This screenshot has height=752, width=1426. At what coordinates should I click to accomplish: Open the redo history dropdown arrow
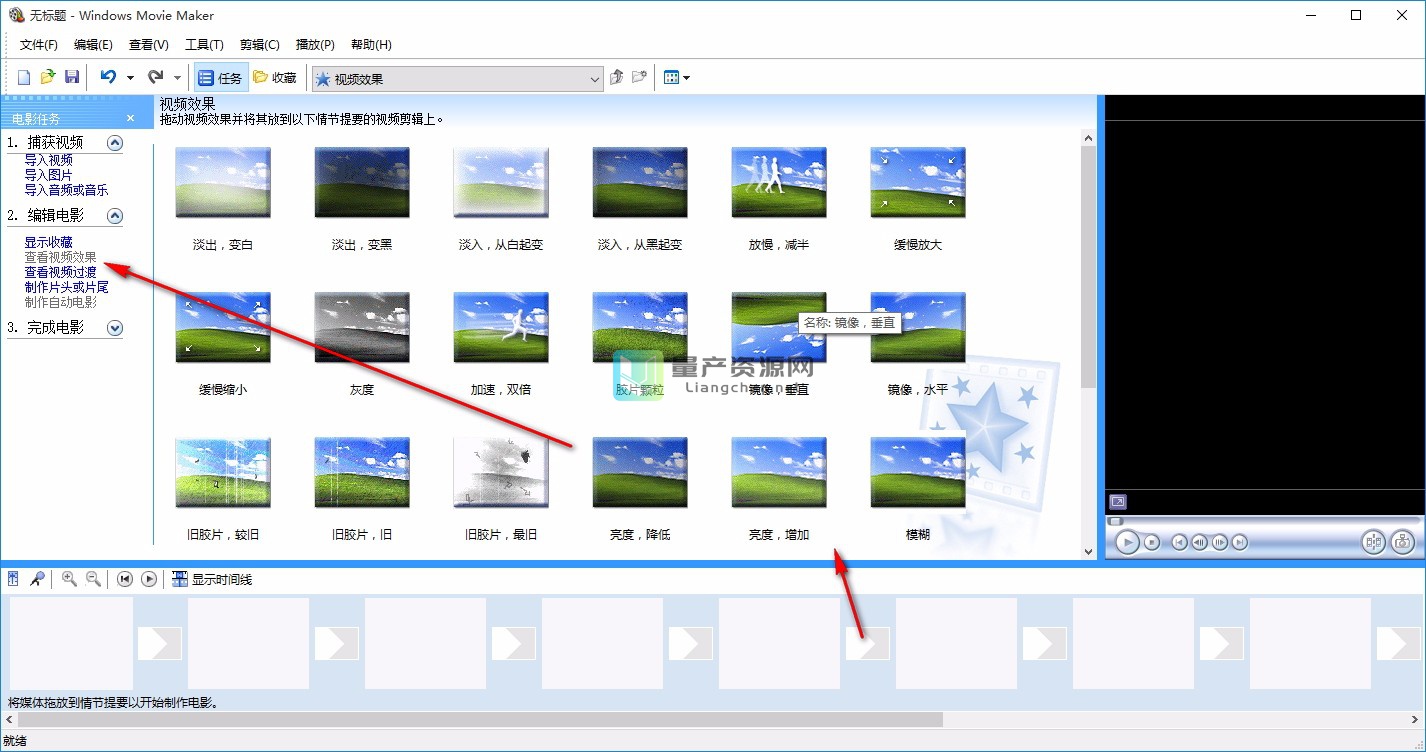click(x=177, y=78)
